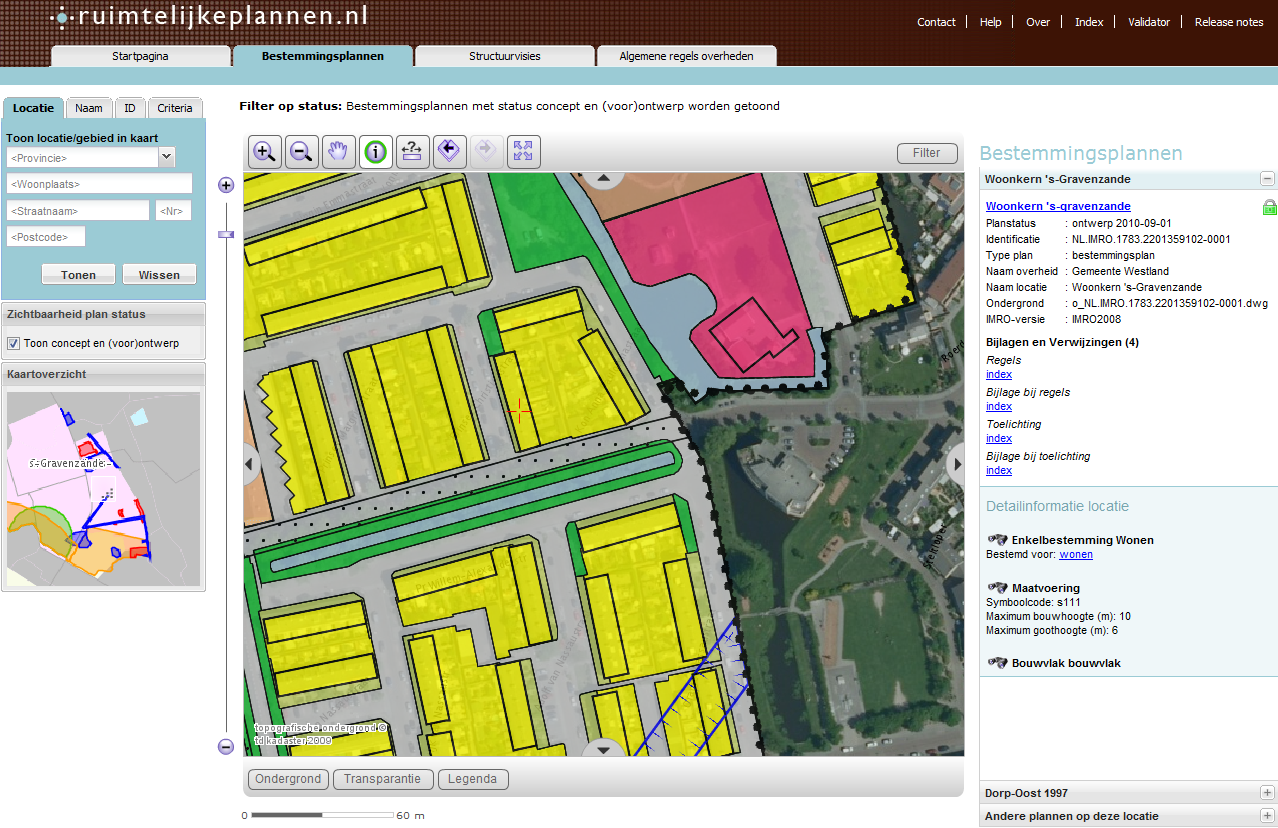Click the Kaartoverzicht overview map

click(x=103, y=489)
